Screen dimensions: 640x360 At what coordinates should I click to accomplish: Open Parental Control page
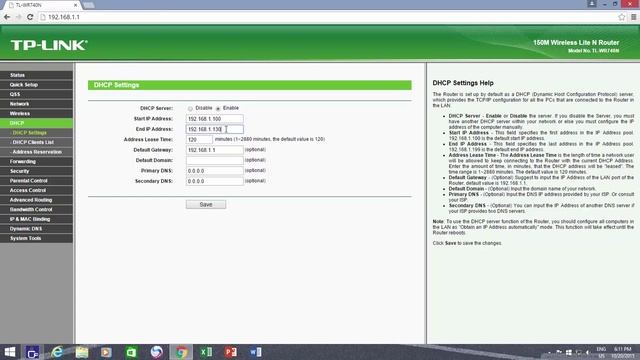[37, 180]
